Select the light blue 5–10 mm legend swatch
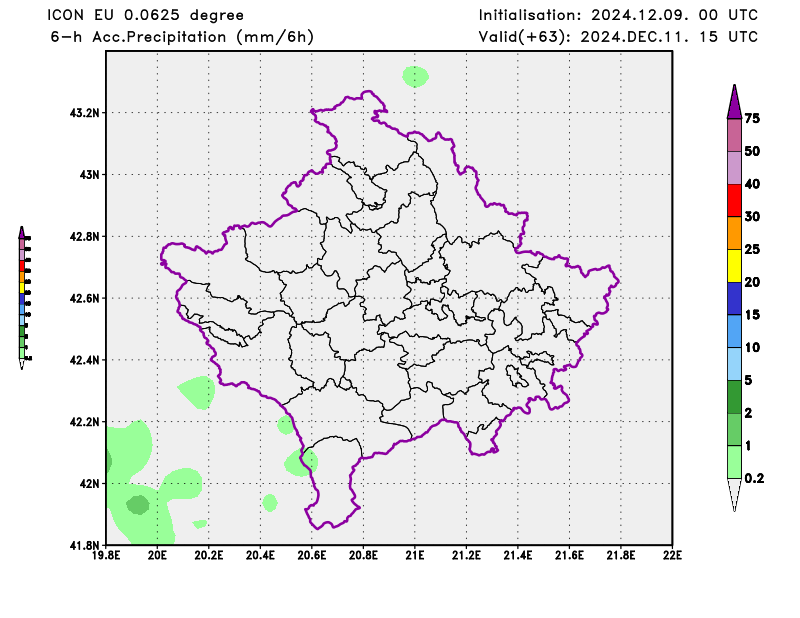The width and height of the screenshot is (800, 618). [x=734, y=364]
